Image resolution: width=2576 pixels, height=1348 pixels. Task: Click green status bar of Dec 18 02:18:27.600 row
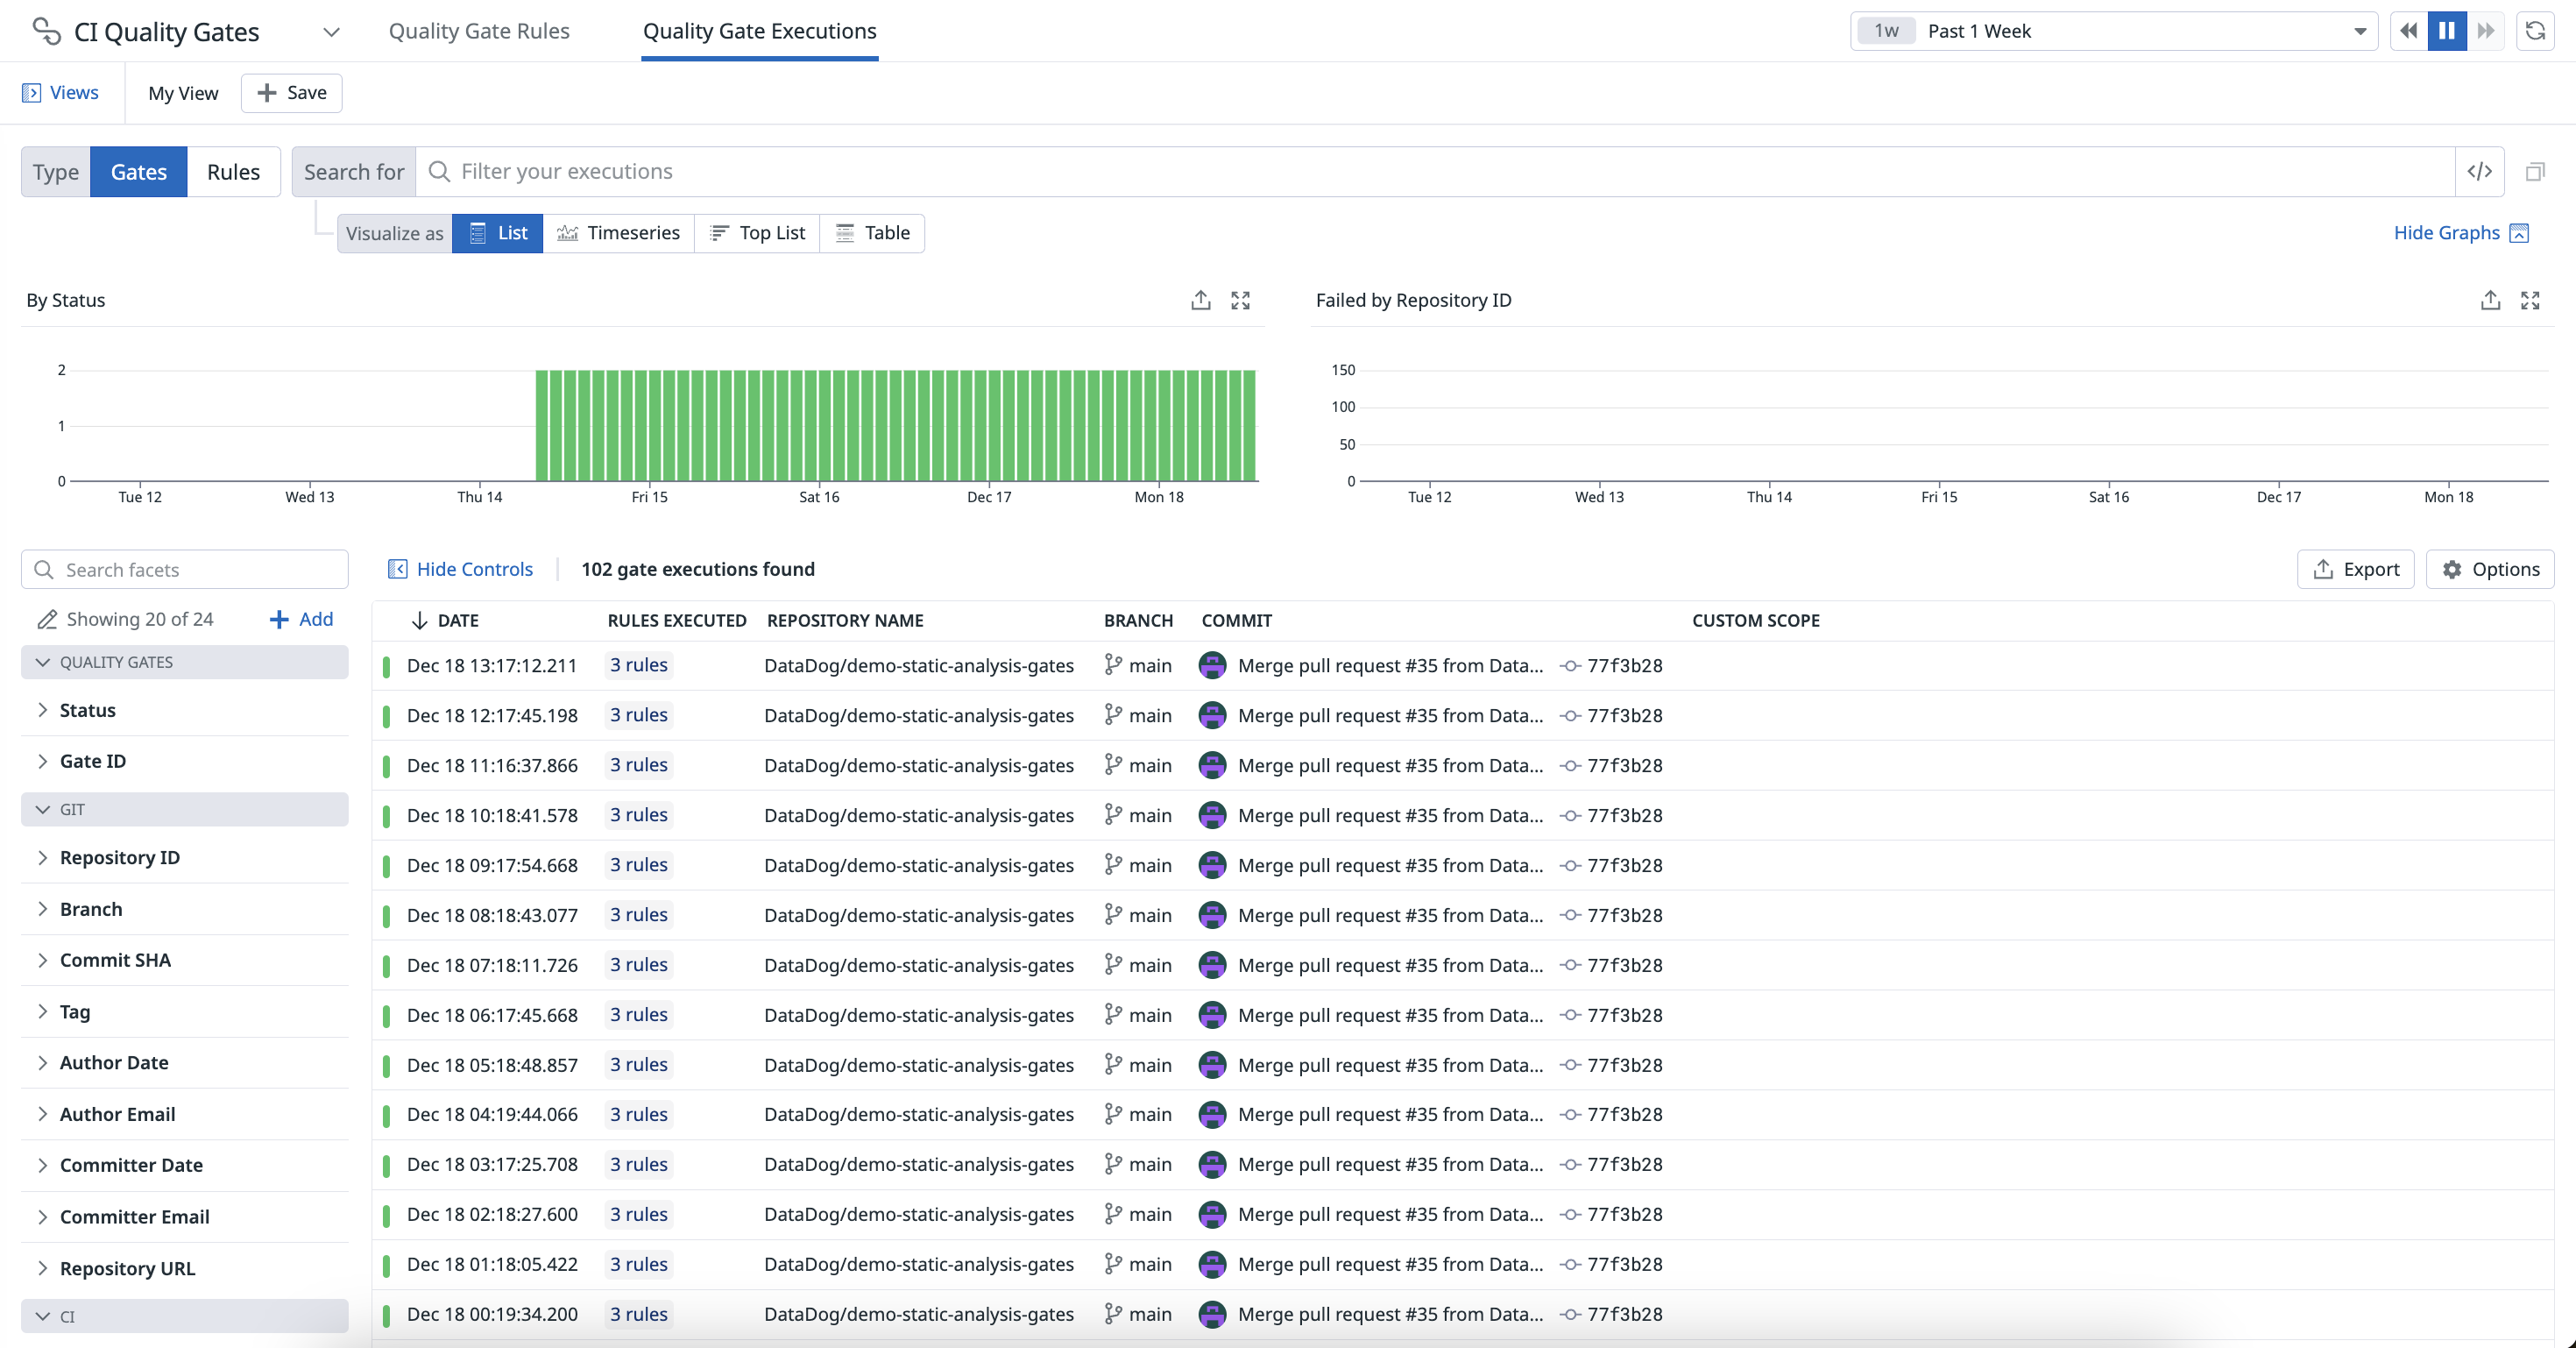(x=386, y=1215)
